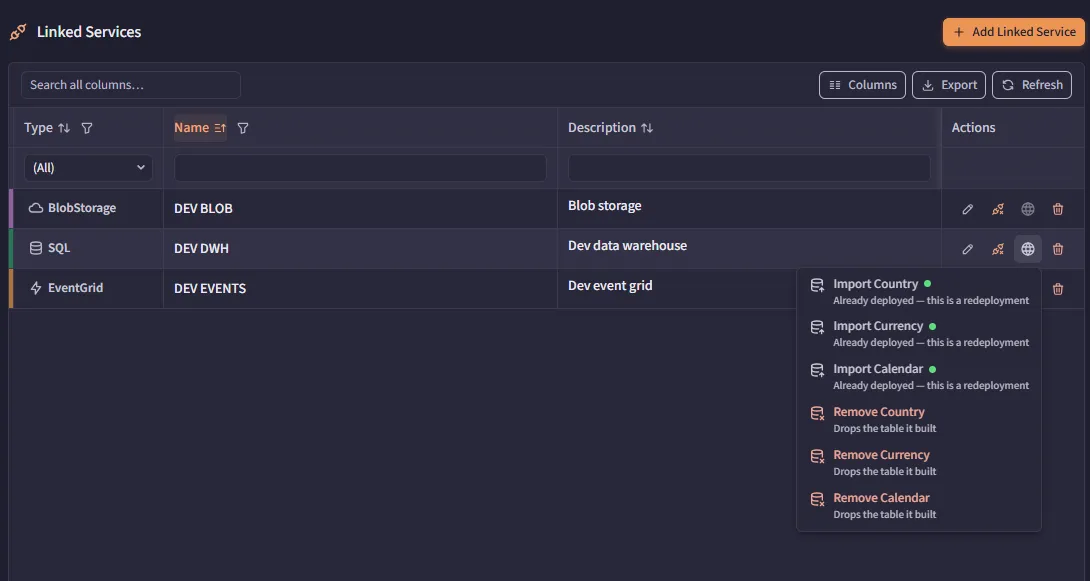The image size is (1090, 581).
Task: Export the table data
Action: (x=949, y=85)
